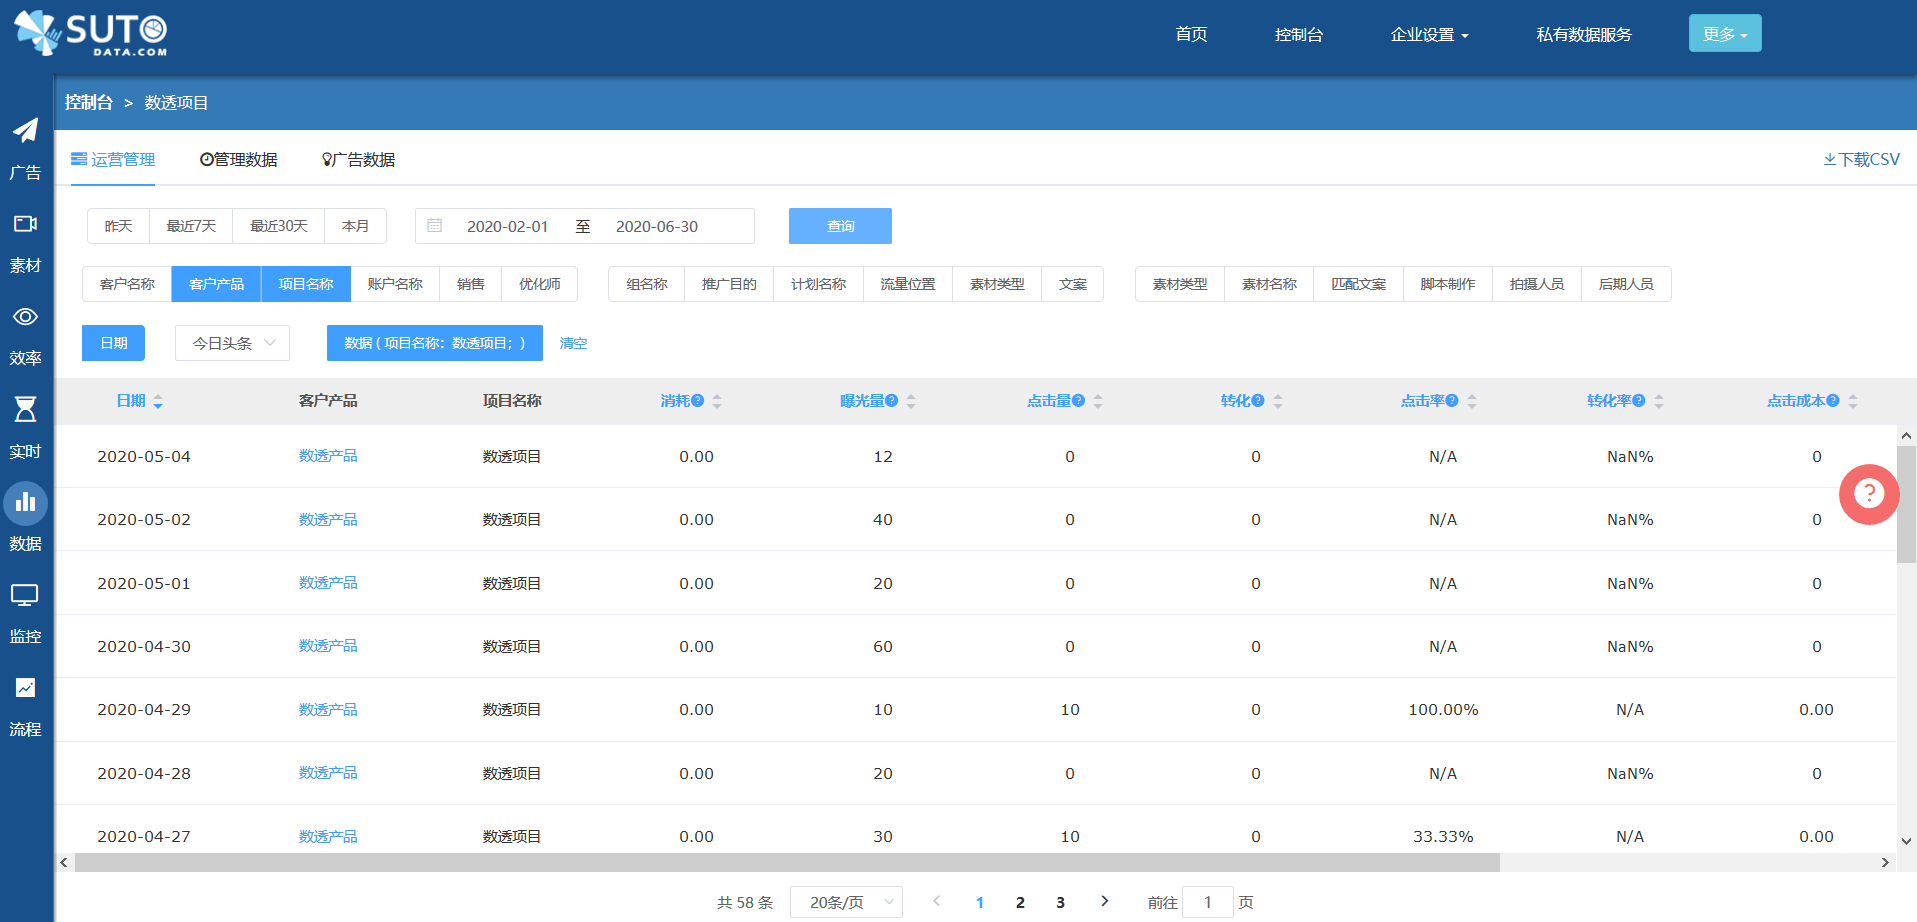Viewport: 1917px width, 922px height.
Task: Open the 20条/页 page size dropdown
Action: 846,902
